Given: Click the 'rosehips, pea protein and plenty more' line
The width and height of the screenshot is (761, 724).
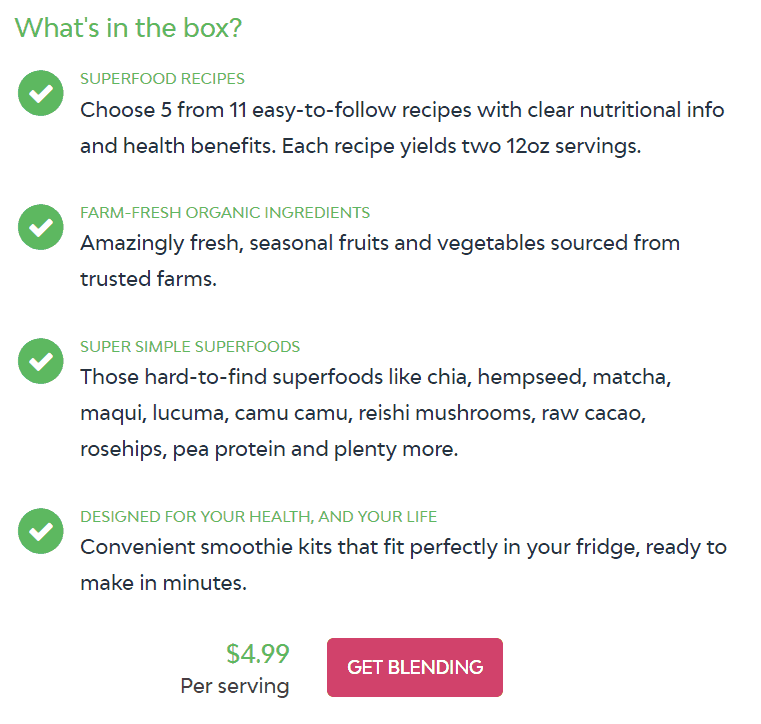Looking at the screenshot, I should point(269,449).
